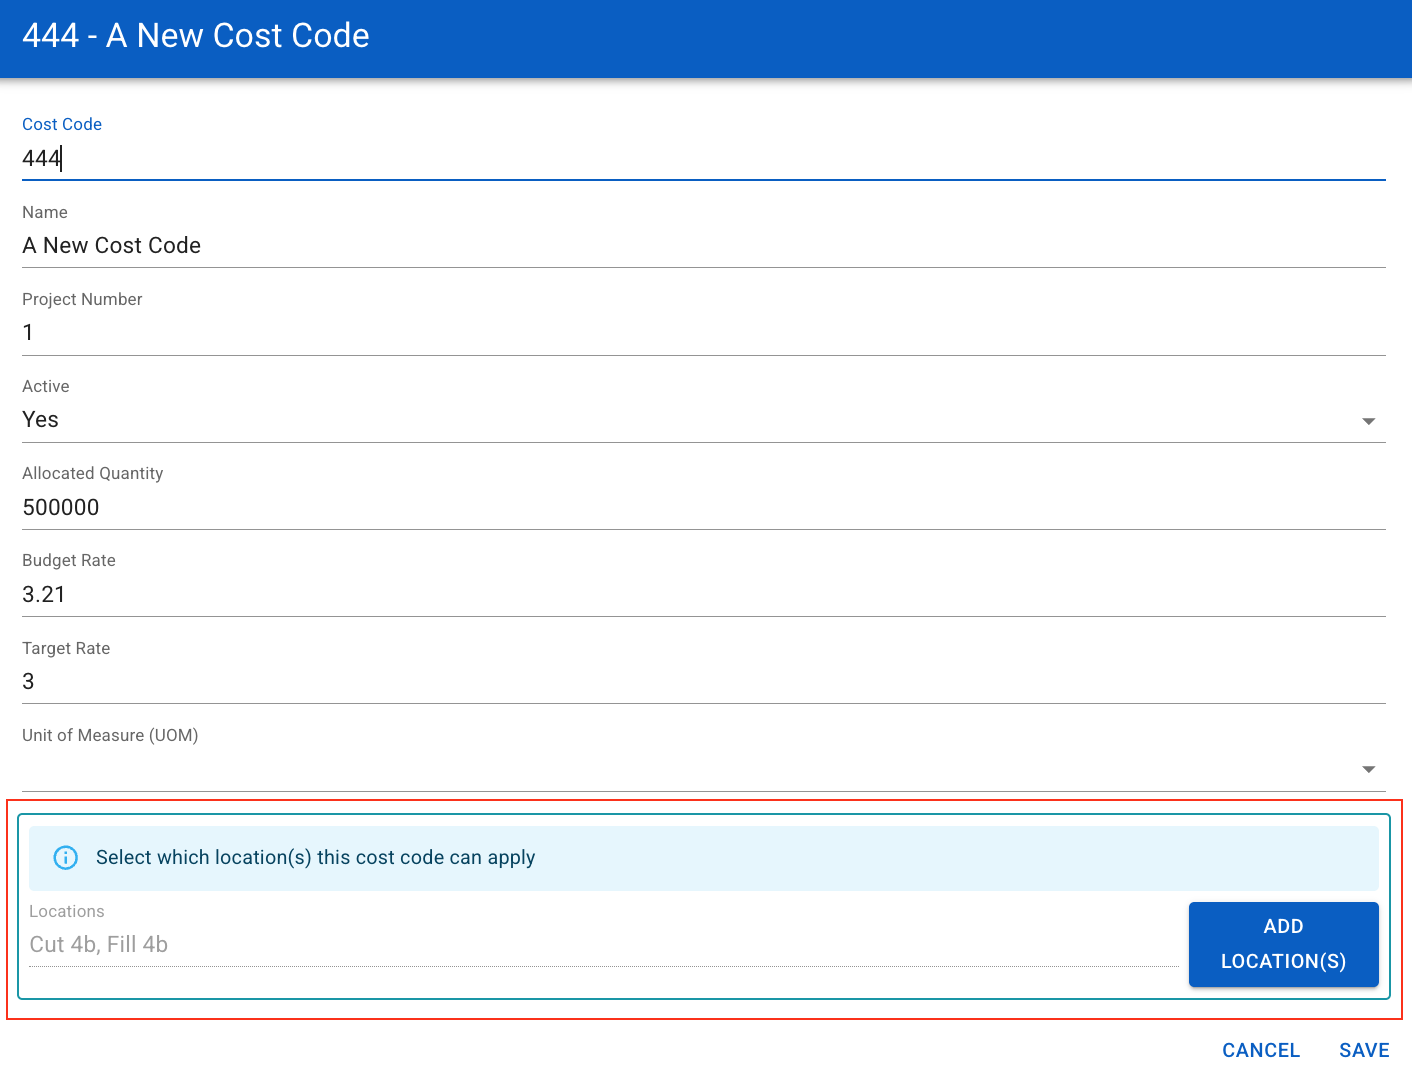Select the 'Yes' value in Active field
This screenshot has width=1412, height=1076.
click(41, 420)
